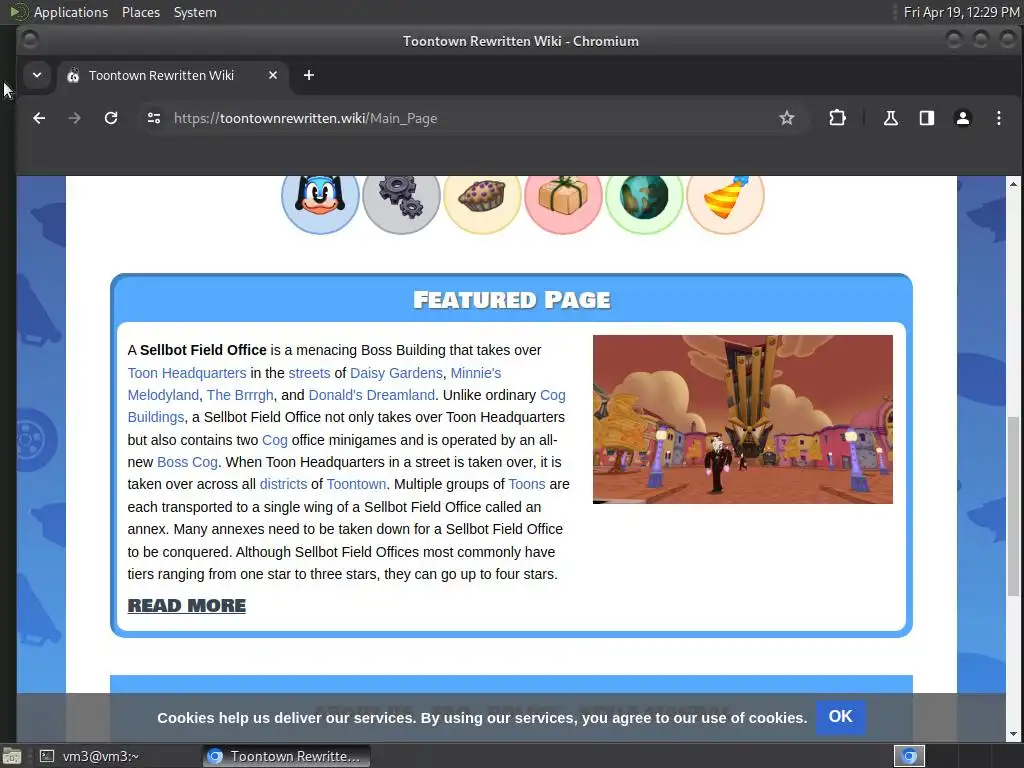Go back to previous page
This screenshot has width=1024, height=768.
pyautogui.click(x=39, y=118)
